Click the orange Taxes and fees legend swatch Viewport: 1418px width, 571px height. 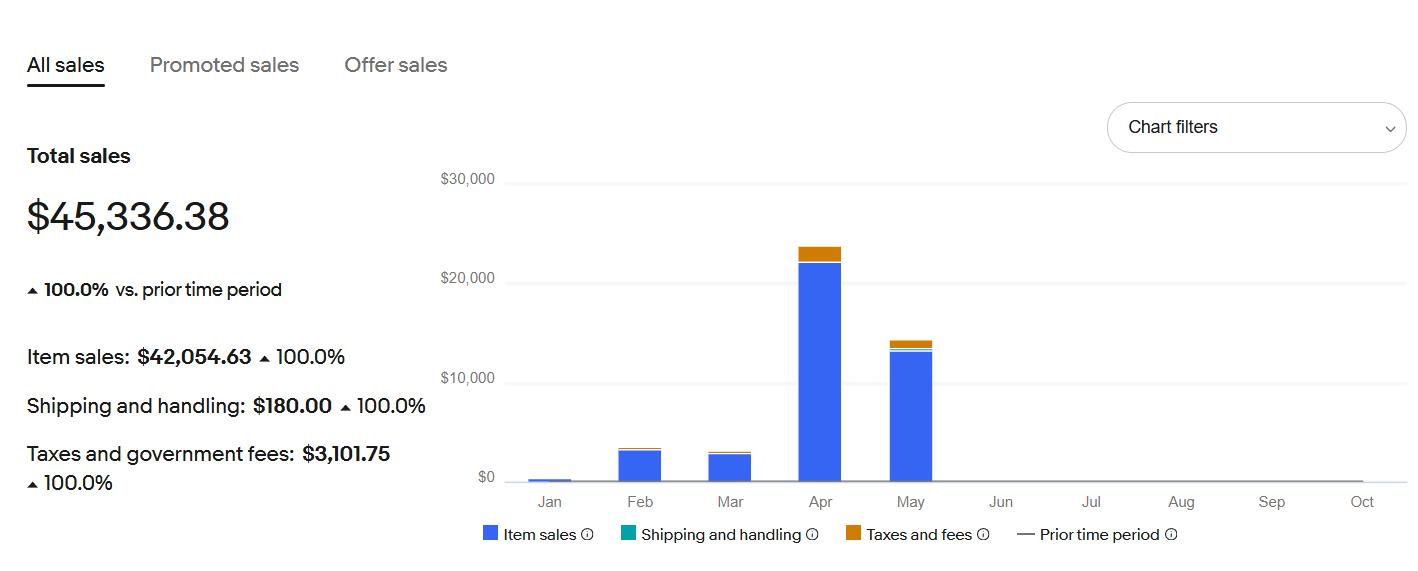pos(853,534)
